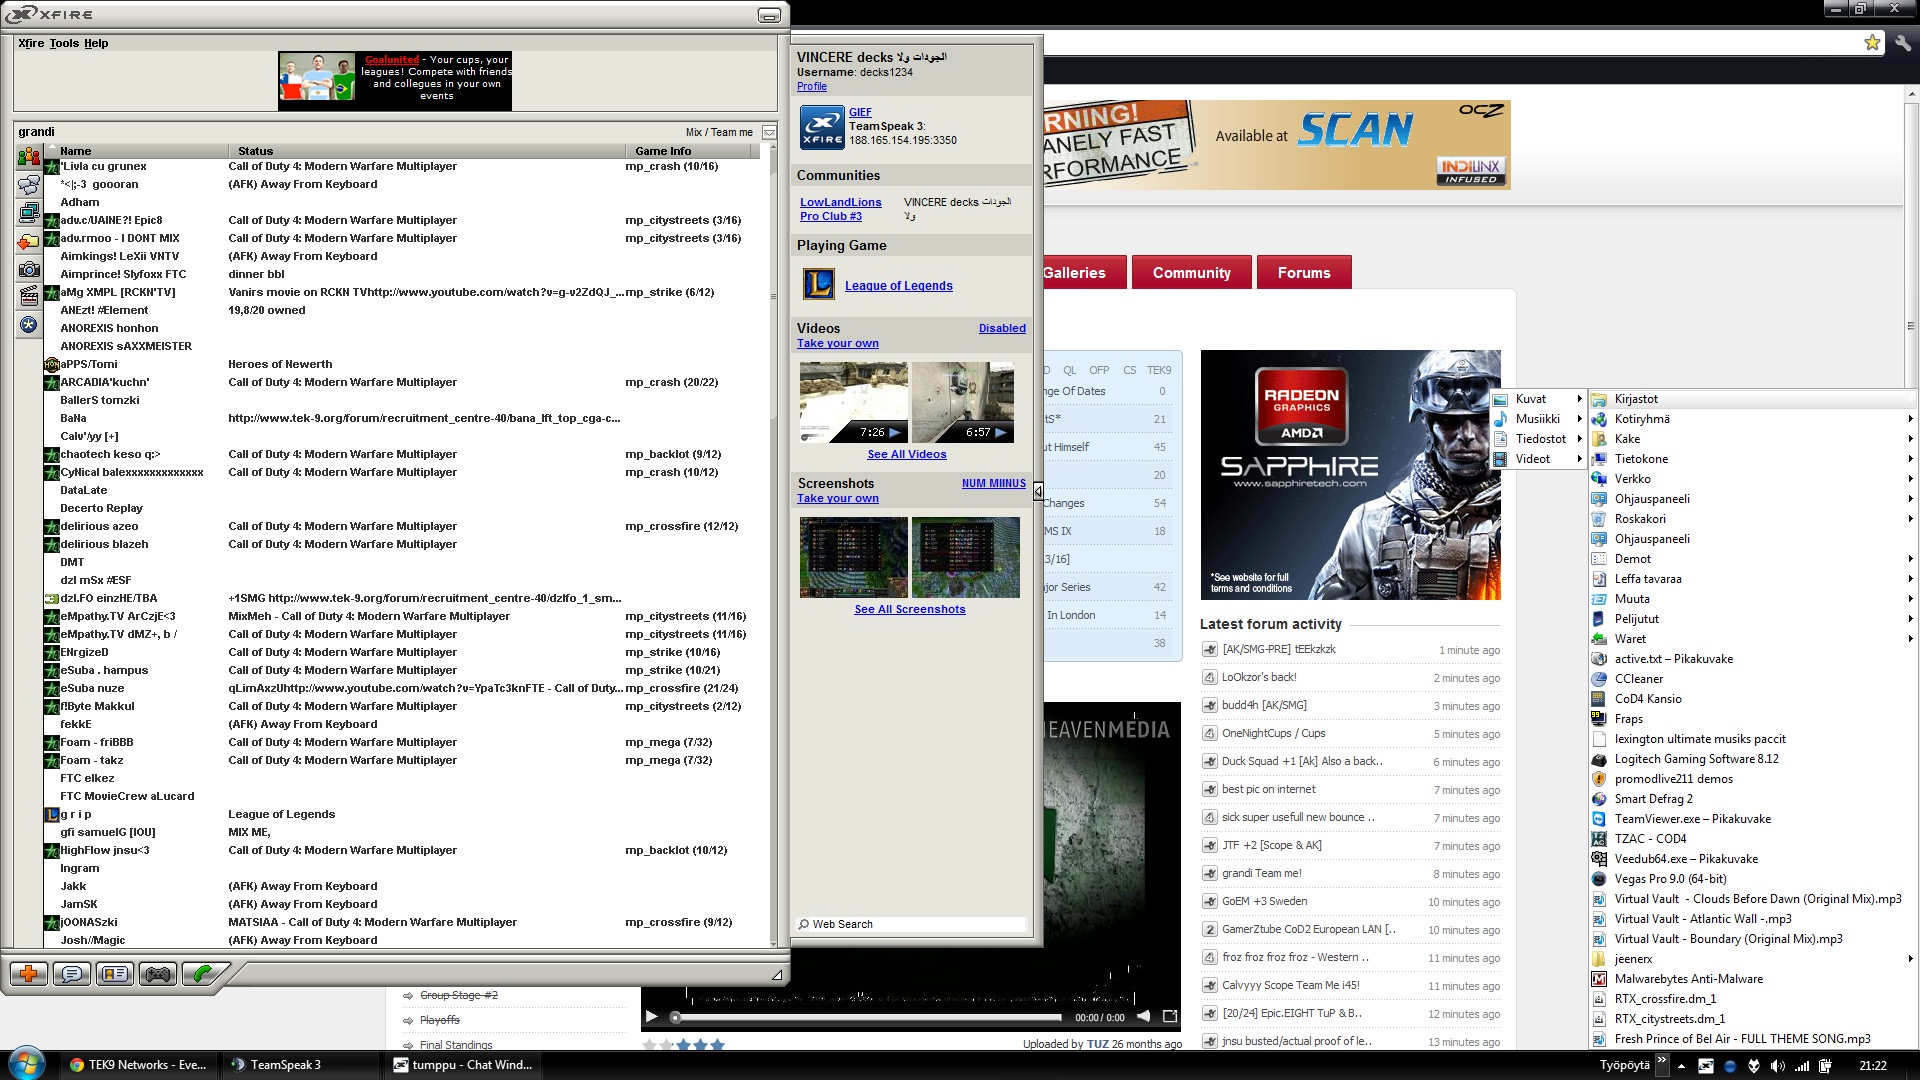Sort friends by Name column header
Screen dimensions: 1920x1080
(136, 151)
